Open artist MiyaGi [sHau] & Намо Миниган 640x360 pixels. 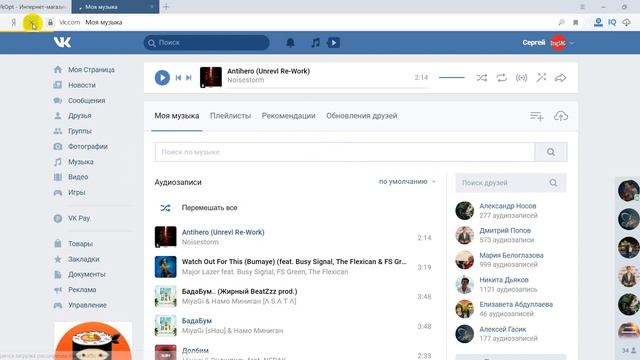point(232,331)
